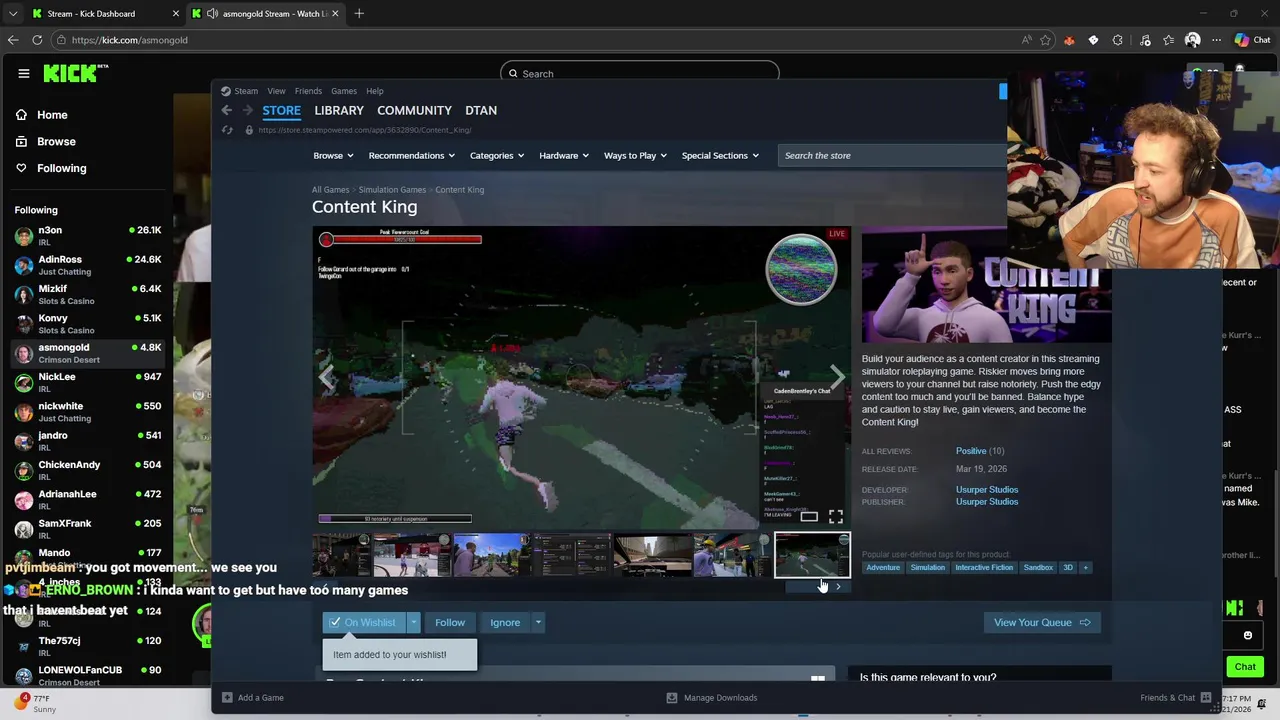Open browser settings and more menu
This screenshot has height=720, width=1280.
coord(1216,40)
